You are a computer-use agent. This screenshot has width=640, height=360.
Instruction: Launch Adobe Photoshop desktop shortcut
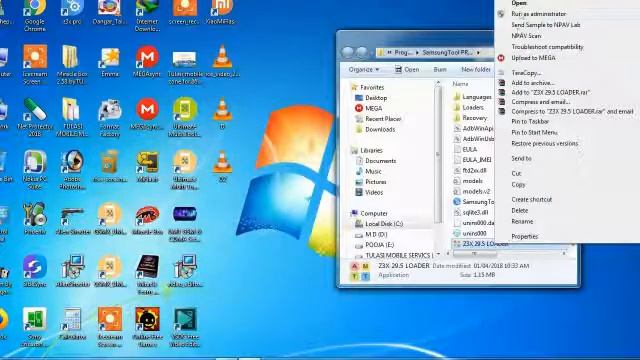point(72,170)
